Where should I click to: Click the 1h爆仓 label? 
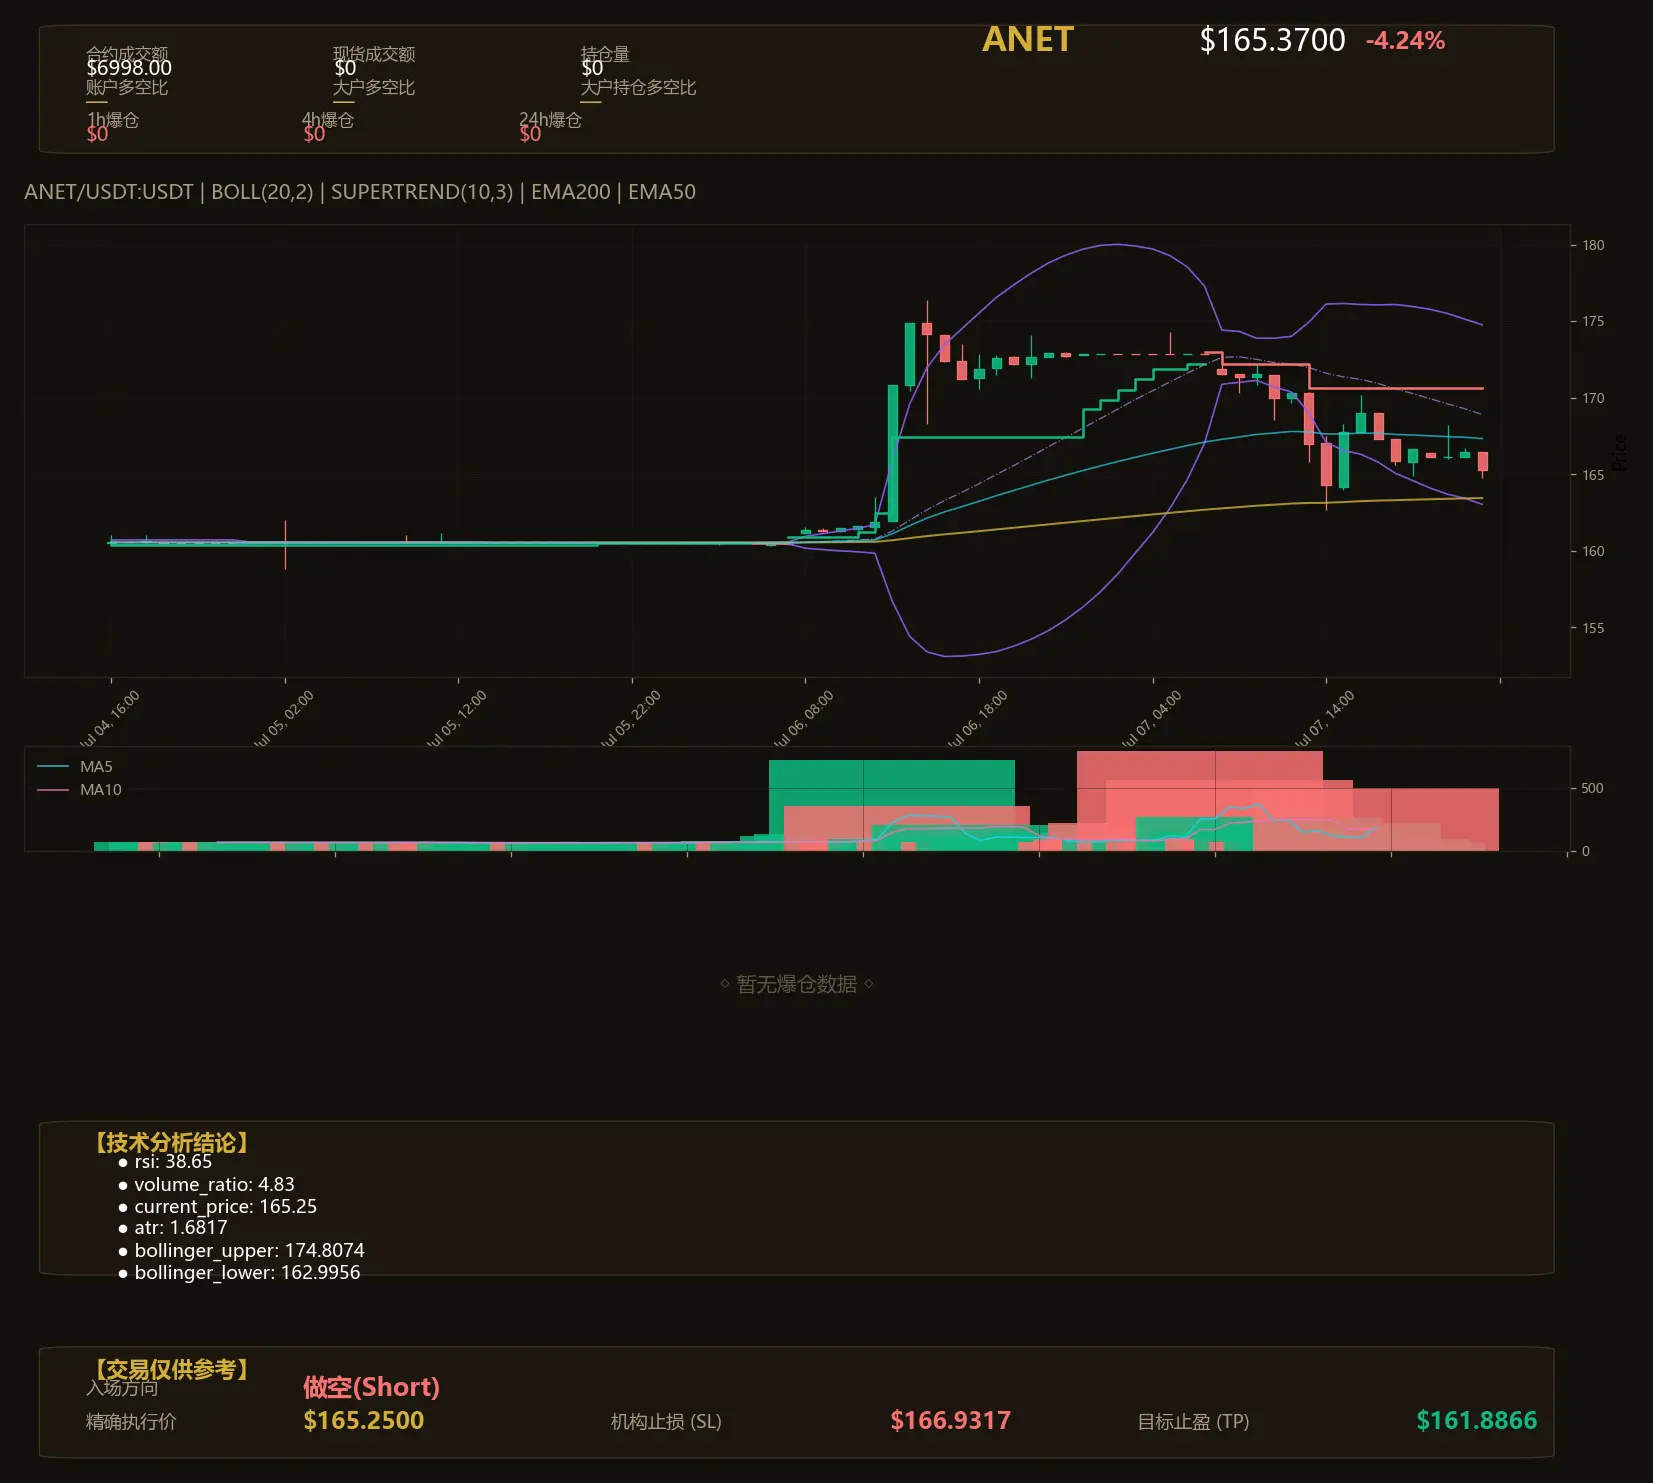point(113,120)
